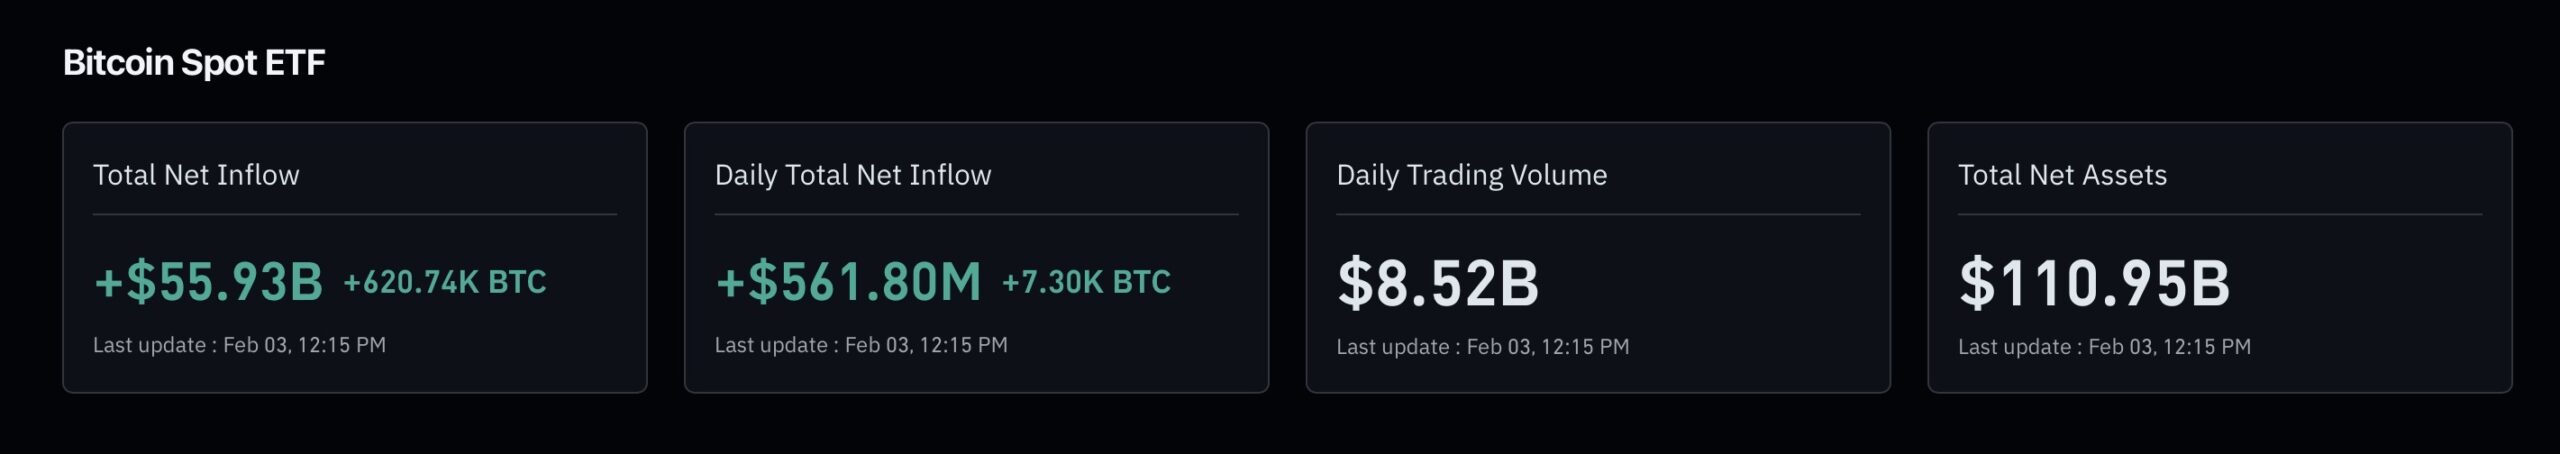Click Last update text under Daily Total Net Inflow

pyautogui.click(x=861, y=345)
